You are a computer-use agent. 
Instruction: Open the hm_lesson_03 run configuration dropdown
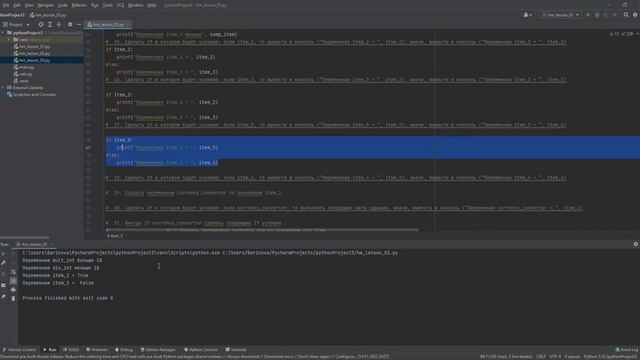[560, 15]
